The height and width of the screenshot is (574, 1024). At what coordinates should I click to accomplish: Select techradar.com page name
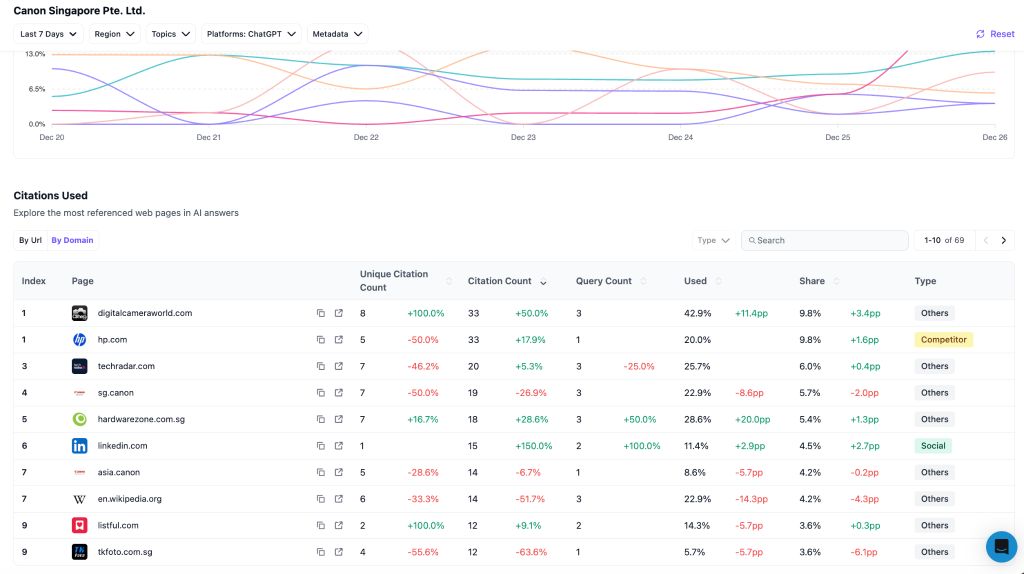pyautogui.click(x=126, y=366)
